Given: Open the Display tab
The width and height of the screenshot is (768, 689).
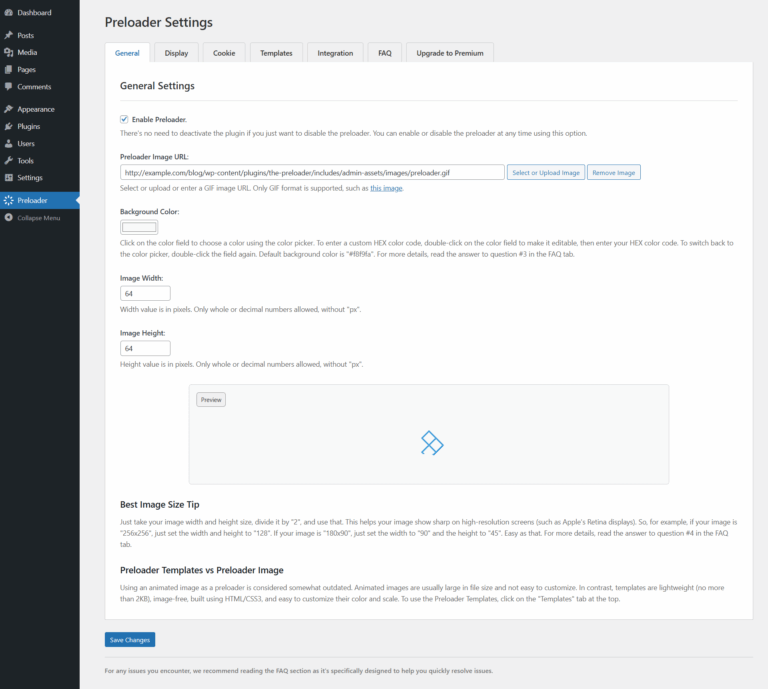Looking at the screenshot, I should 176,53.
